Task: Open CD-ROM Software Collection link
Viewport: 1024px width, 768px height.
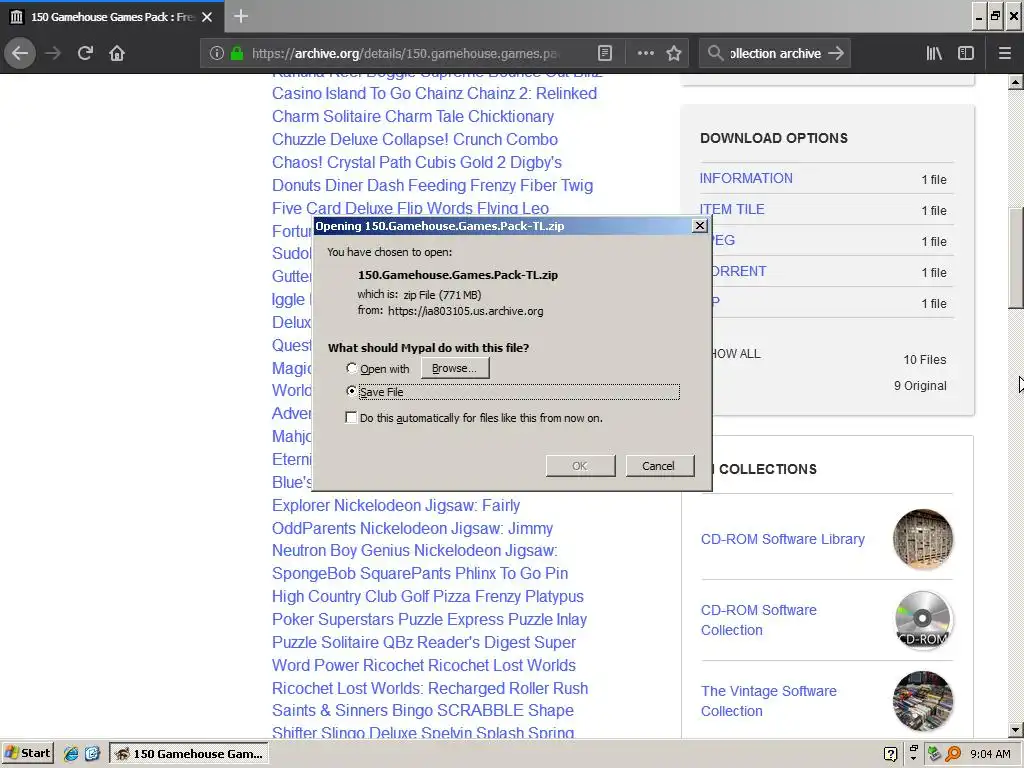Action: click(758, 620)
